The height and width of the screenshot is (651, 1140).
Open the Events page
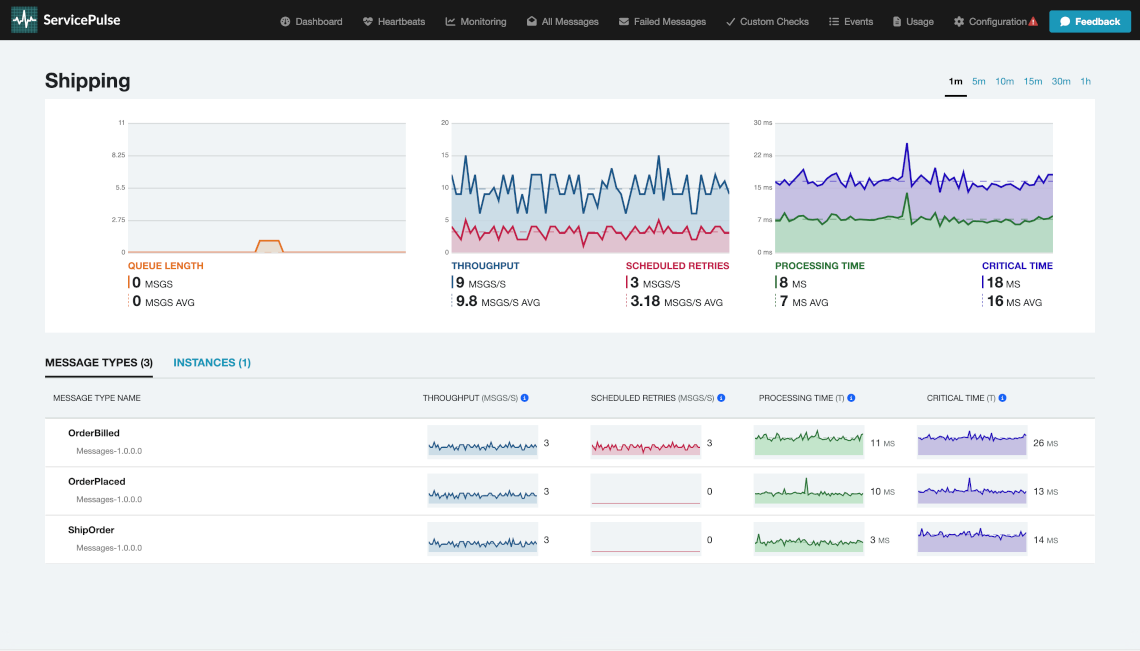tap(851, 21)
